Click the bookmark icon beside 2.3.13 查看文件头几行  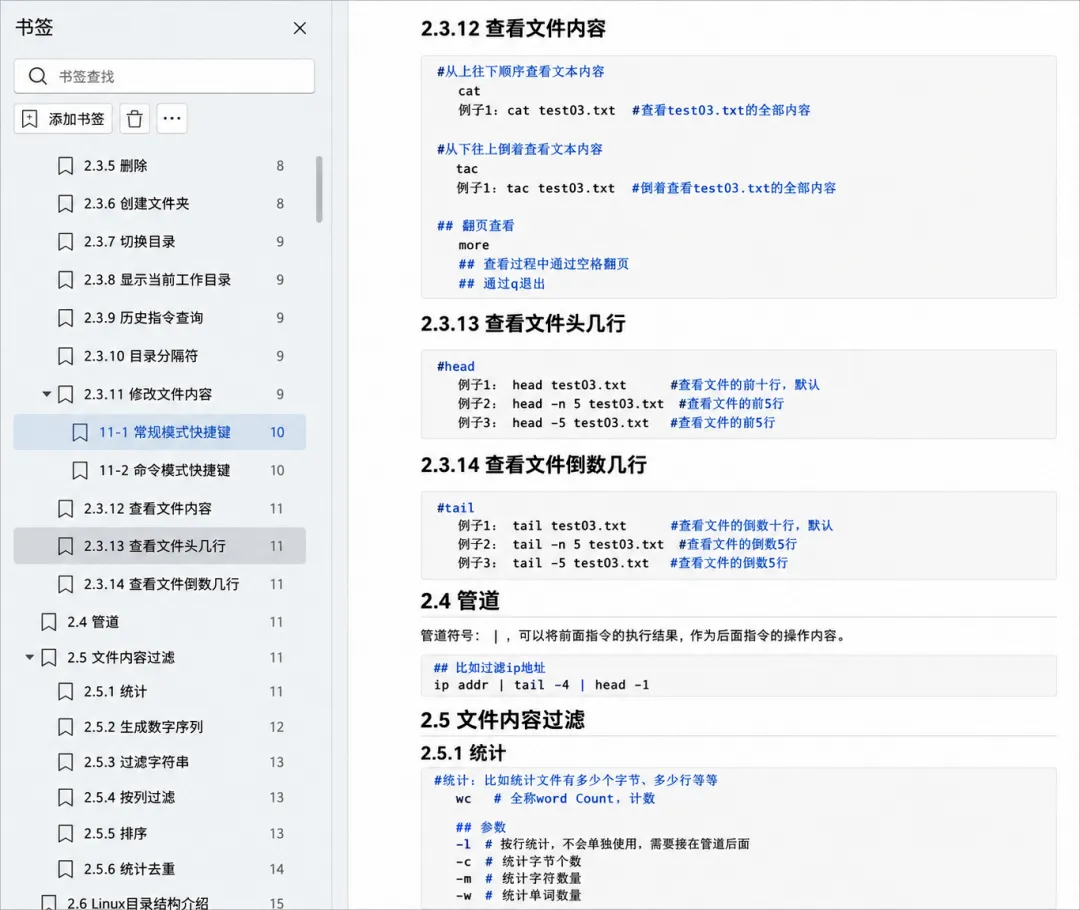click(x=65, y=546)
